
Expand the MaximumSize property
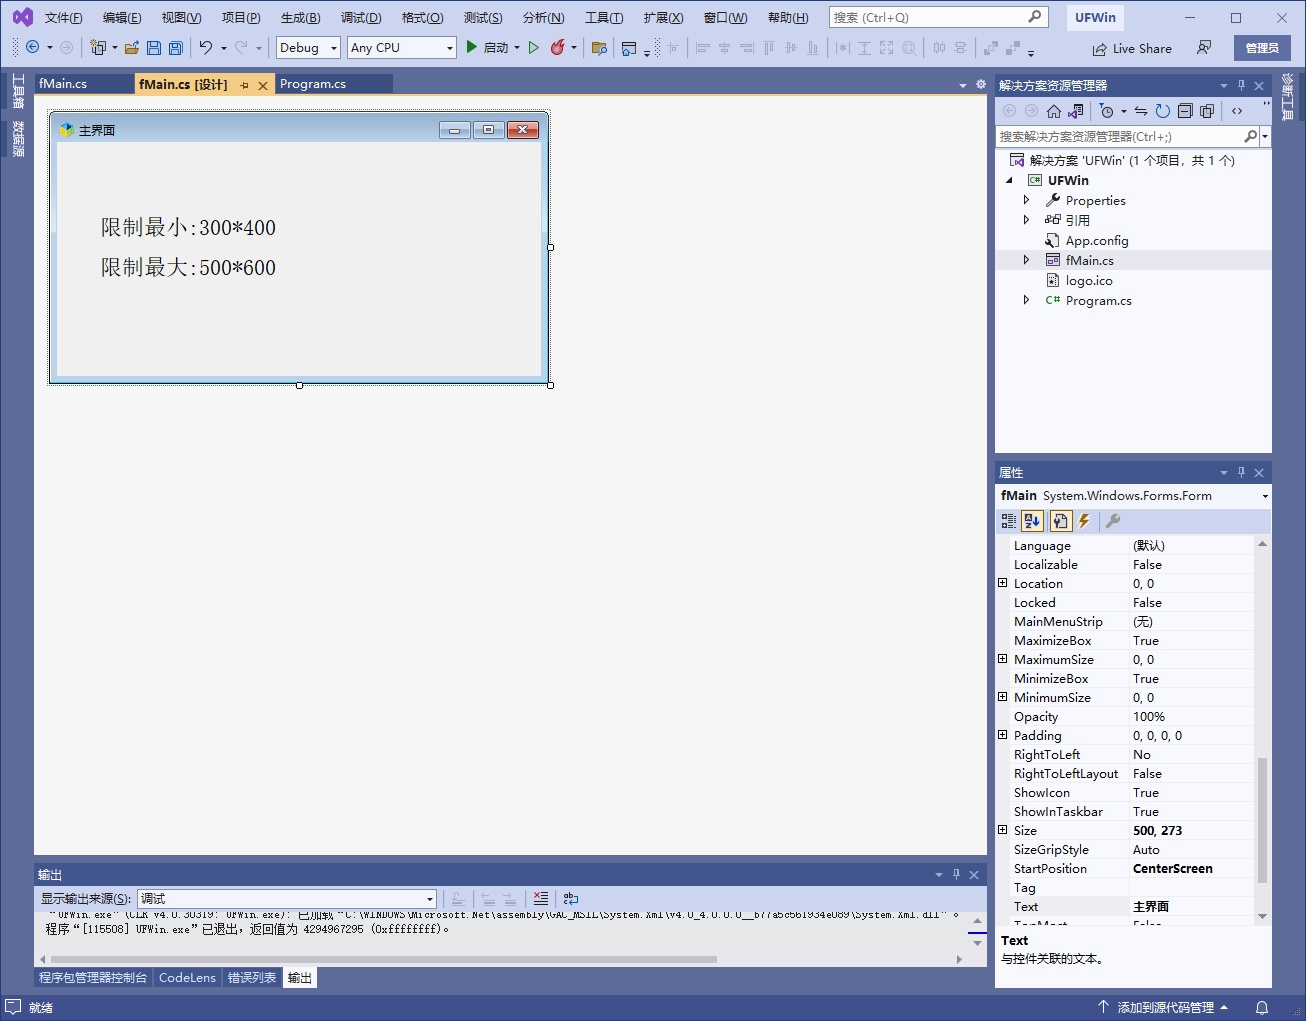pyautogui.click(x=1003, y=659)
